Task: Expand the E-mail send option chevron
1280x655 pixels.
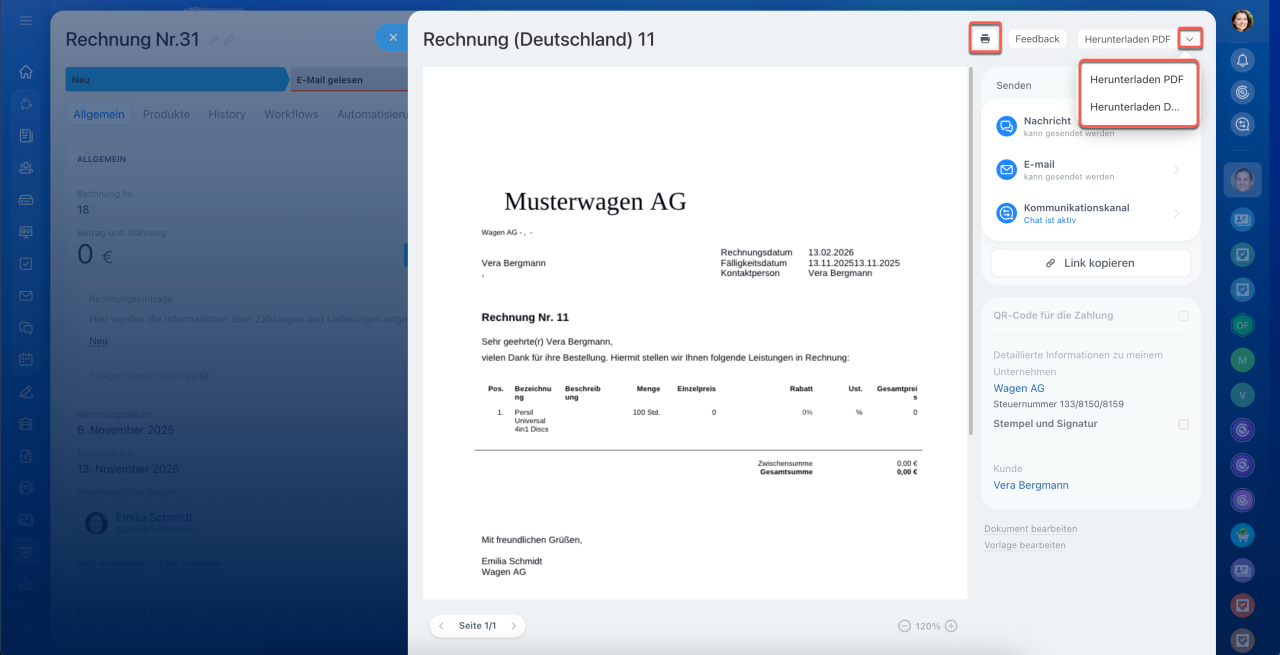Action: [1176, 170]
